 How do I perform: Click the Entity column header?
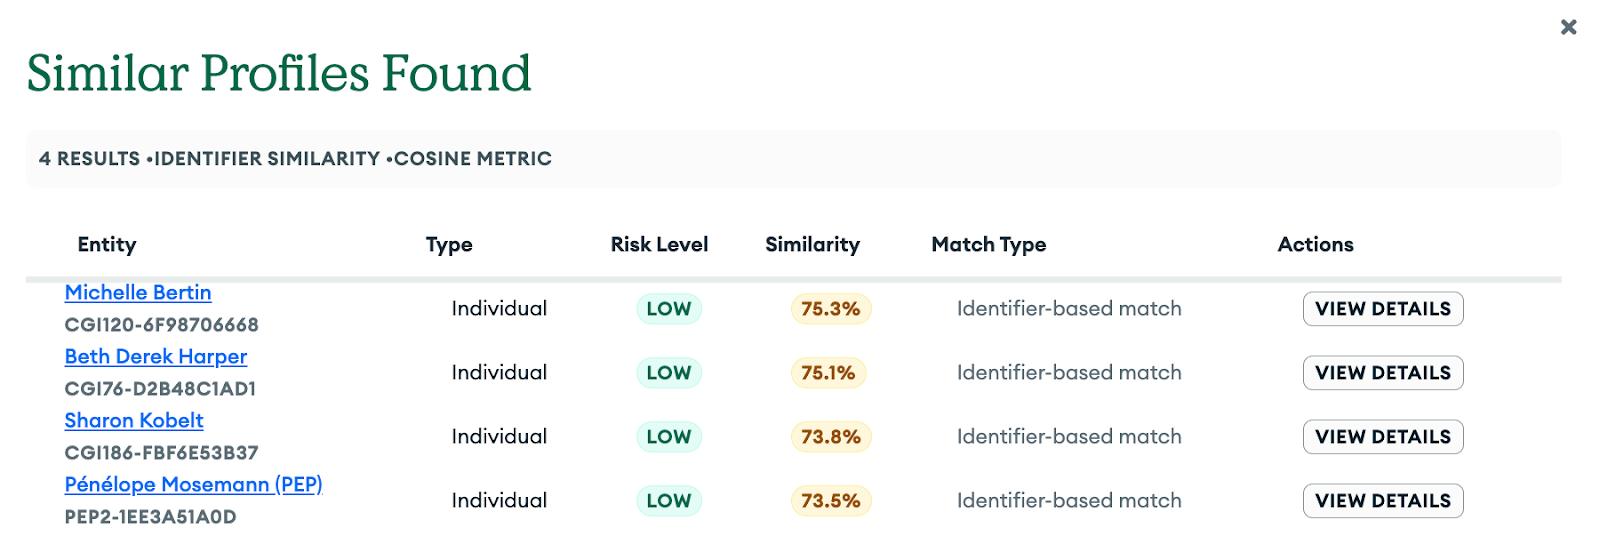(x=107, y=245)
